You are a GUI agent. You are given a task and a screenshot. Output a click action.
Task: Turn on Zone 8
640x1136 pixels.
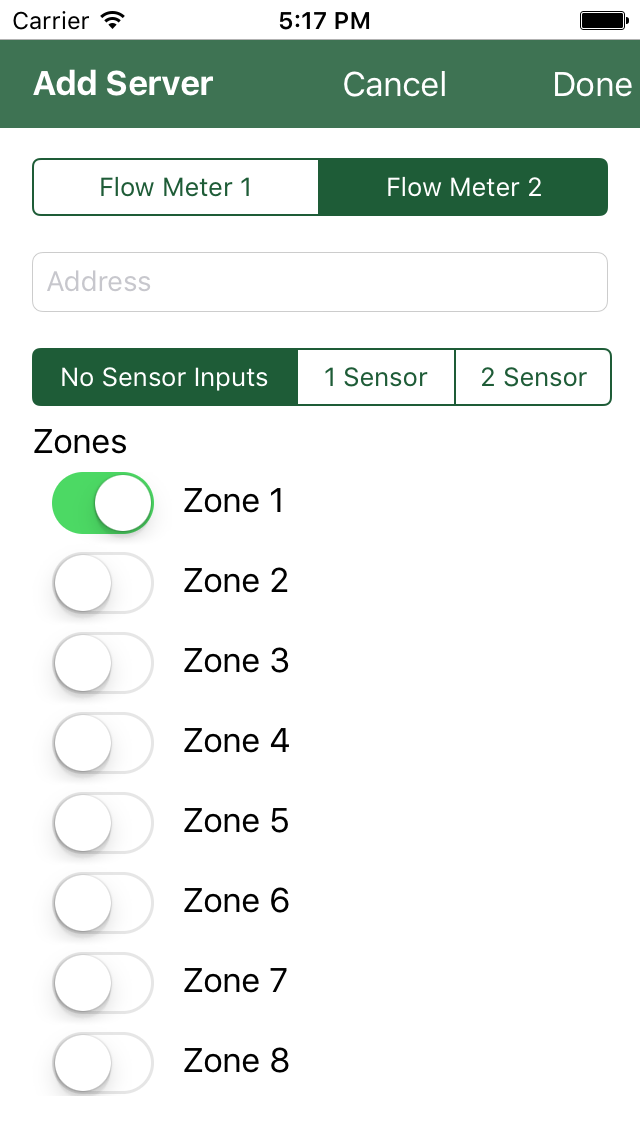(102, 1062)
